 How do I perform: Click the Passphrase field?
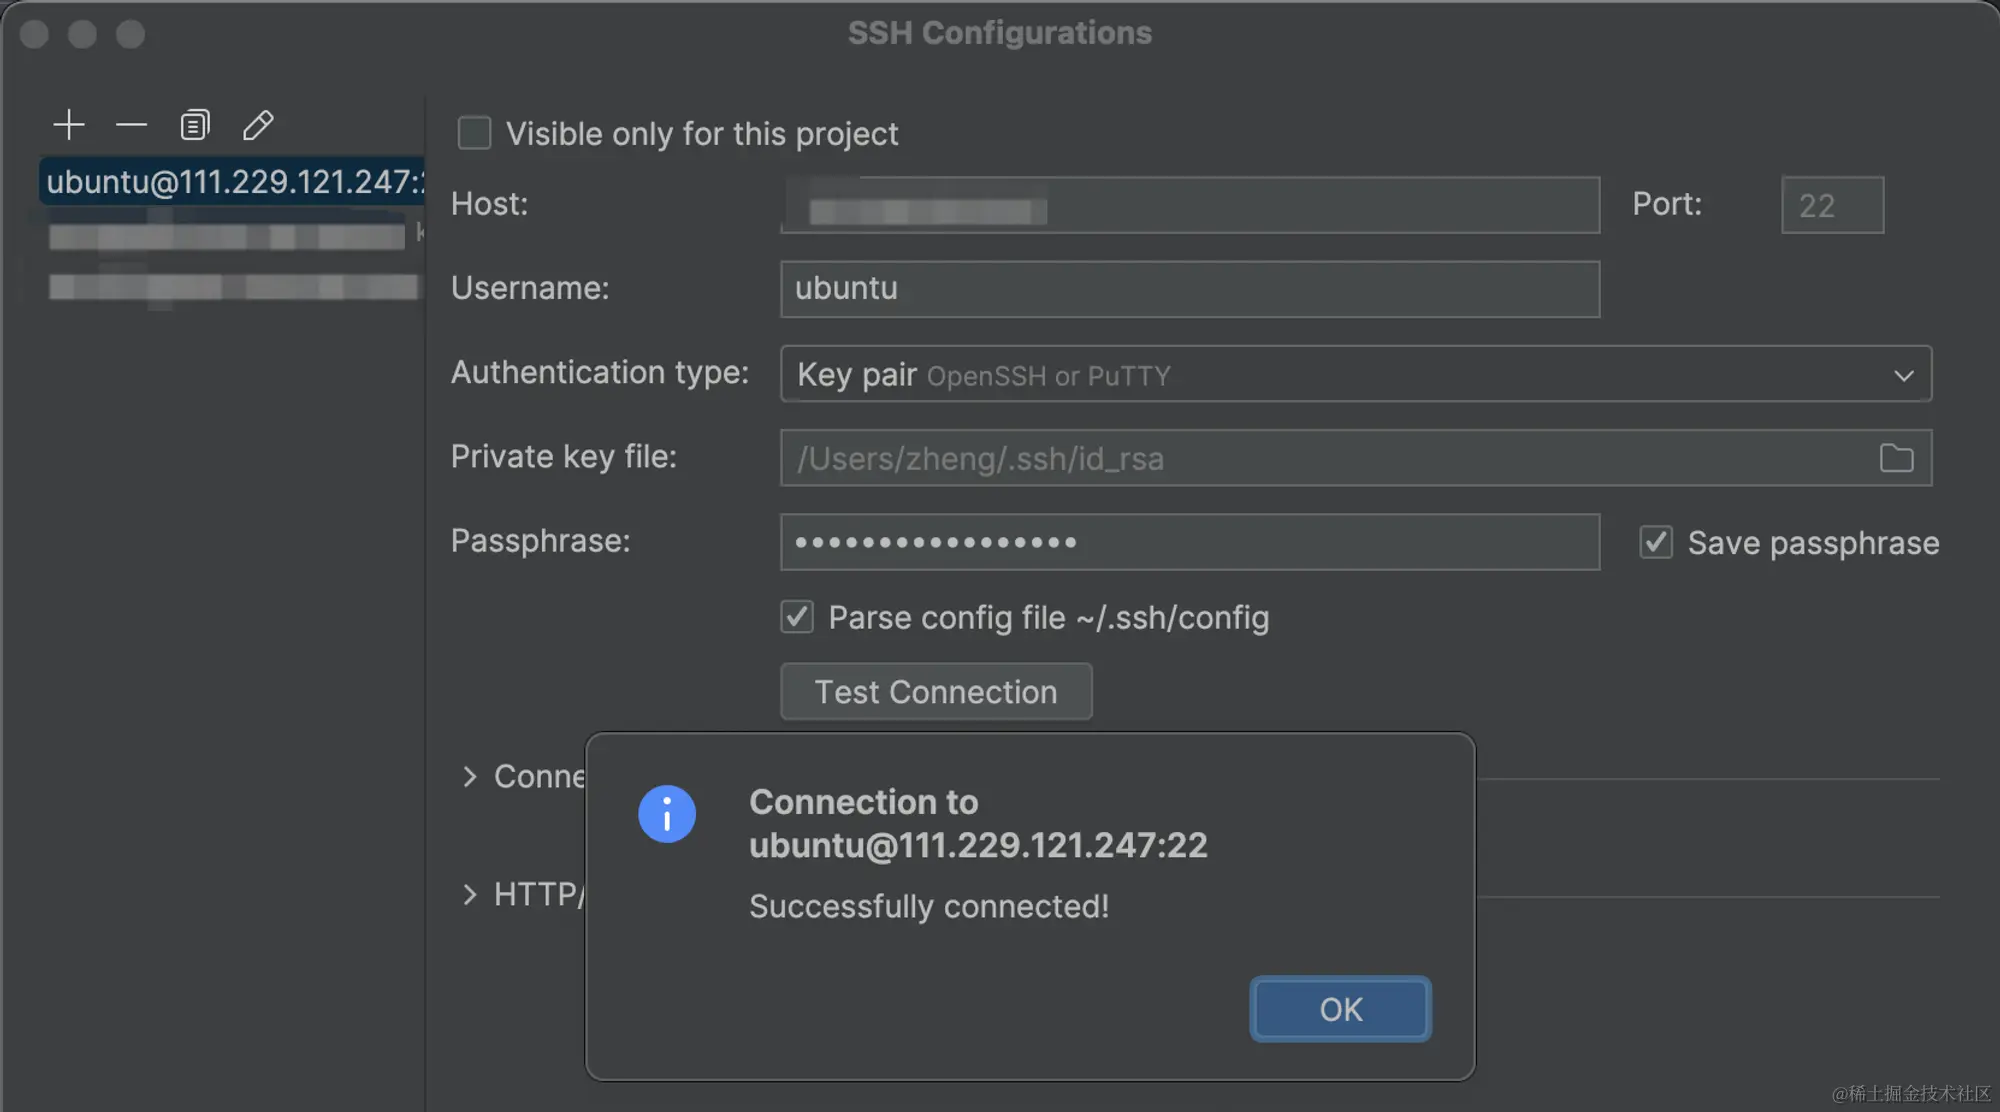[1189, 542]
